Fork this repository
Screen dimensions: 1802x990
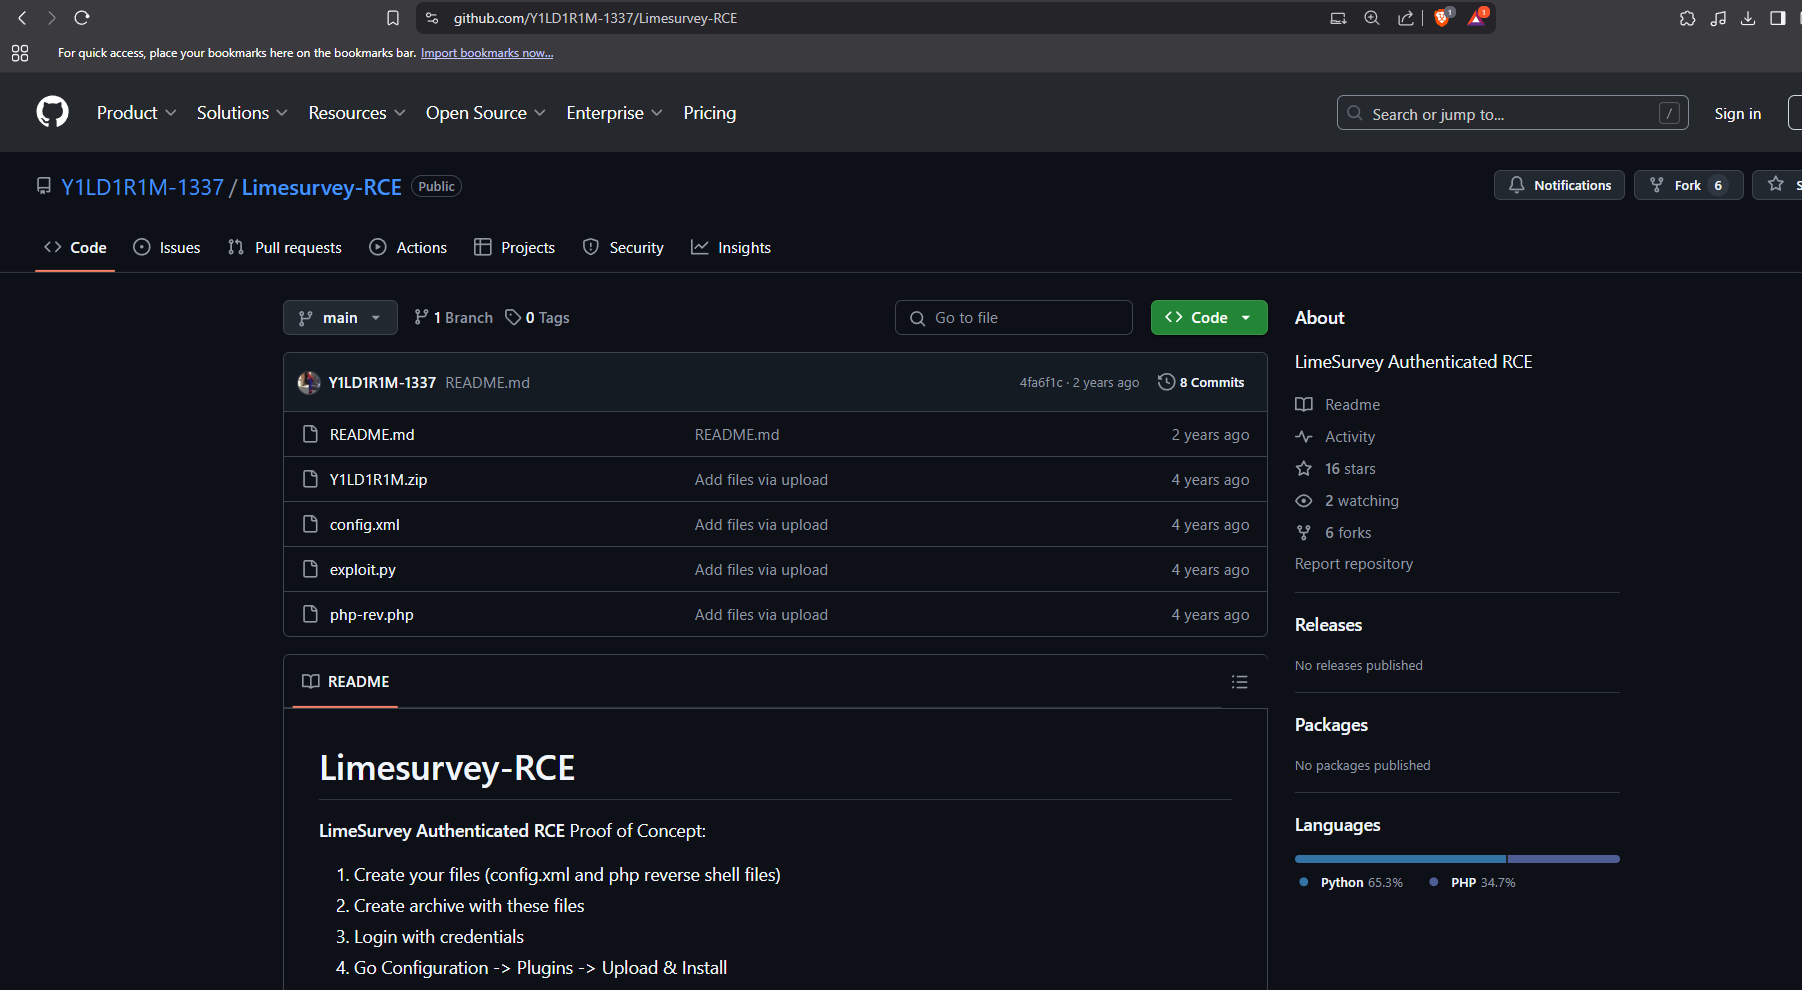(1688, 185)
